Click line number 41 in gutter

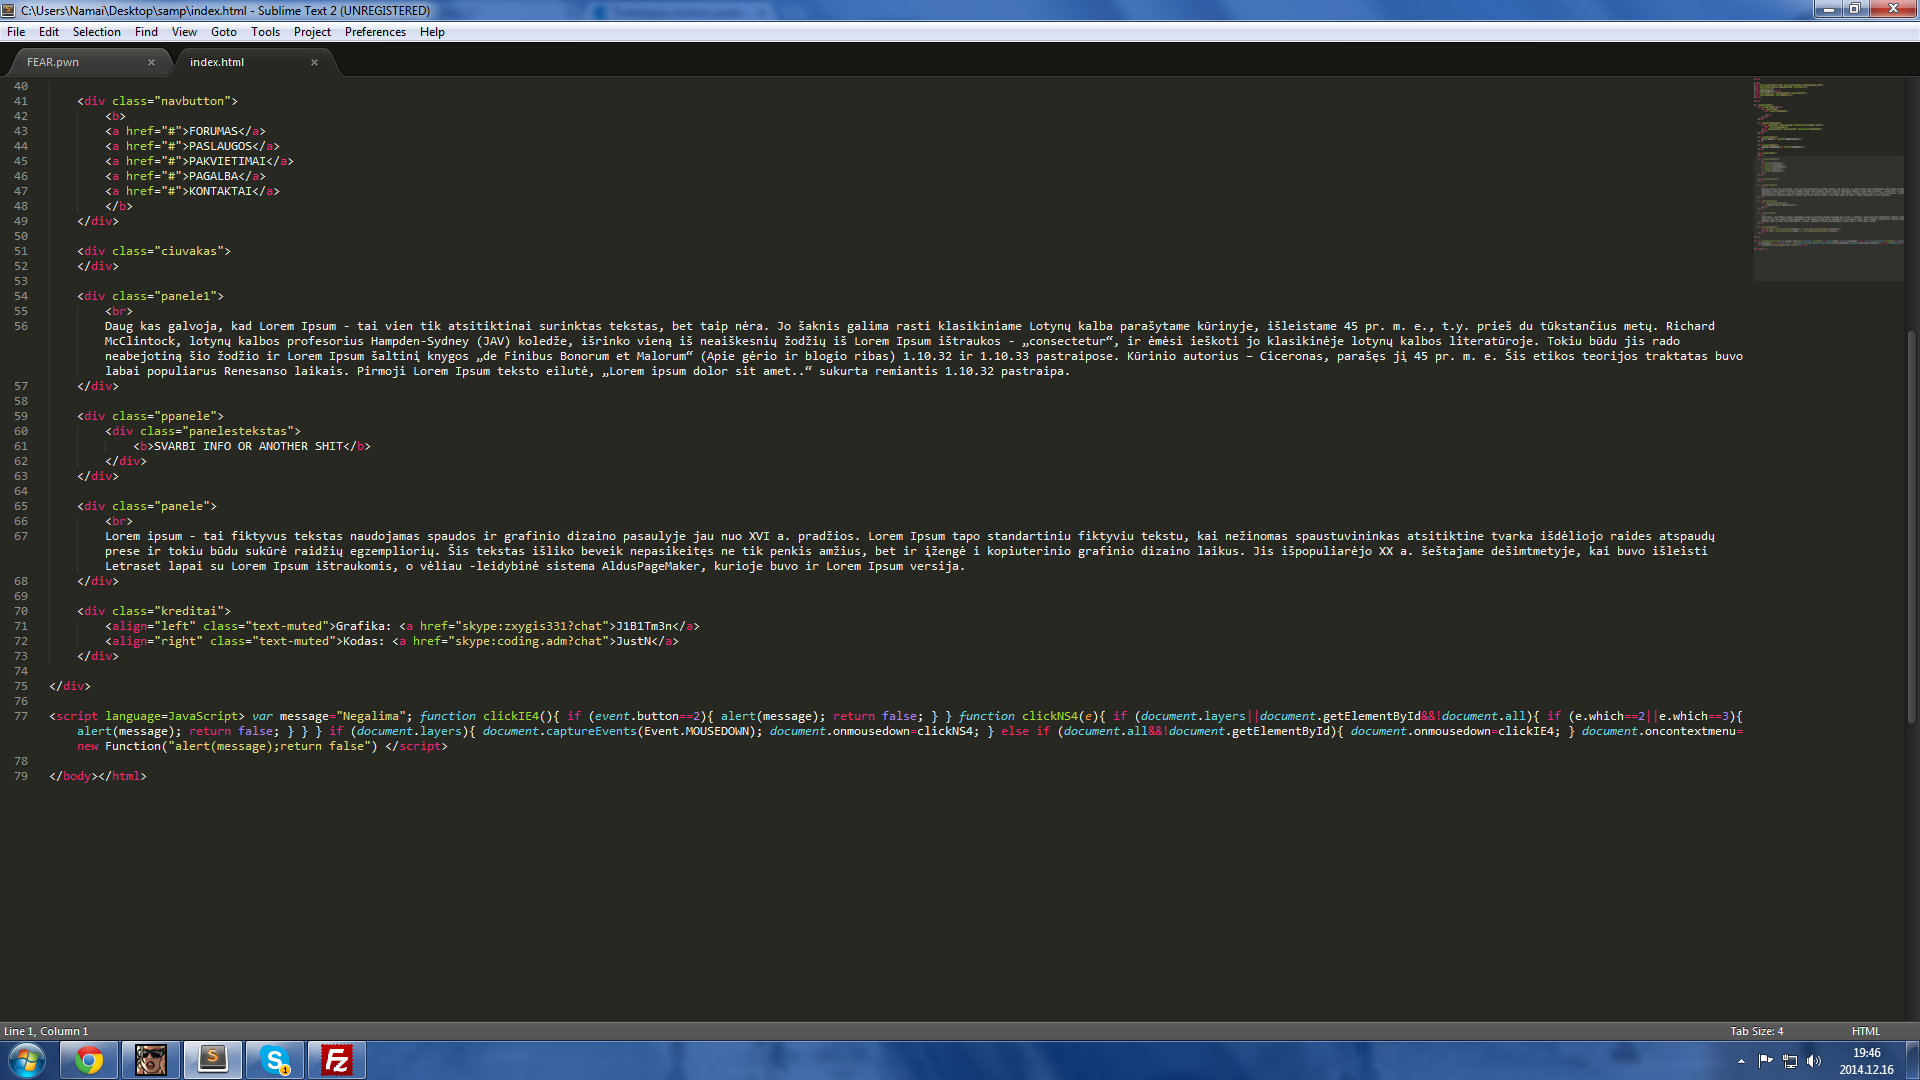(x=21, y=101)
